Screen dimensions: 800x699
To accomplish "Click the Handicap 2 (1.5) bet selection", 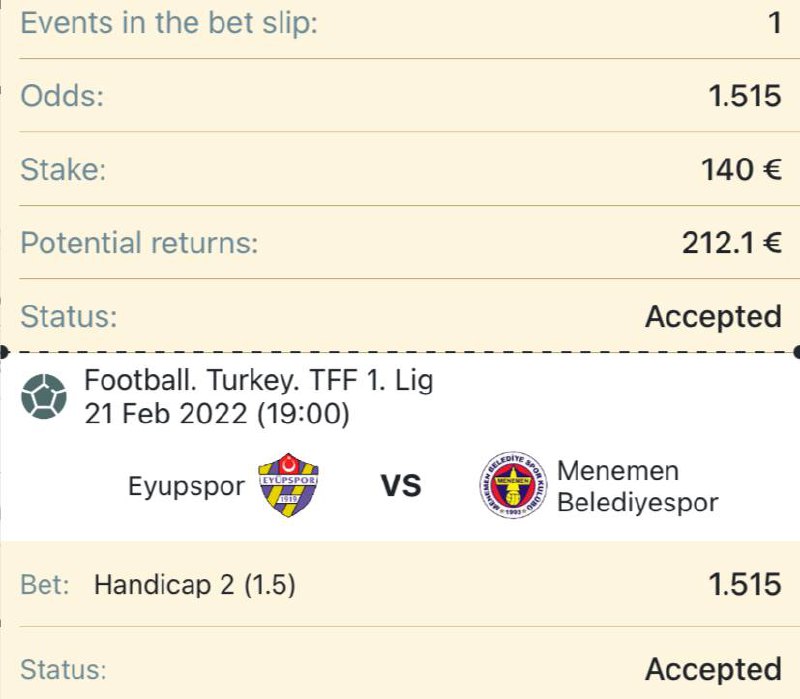I will pos(195,585).
